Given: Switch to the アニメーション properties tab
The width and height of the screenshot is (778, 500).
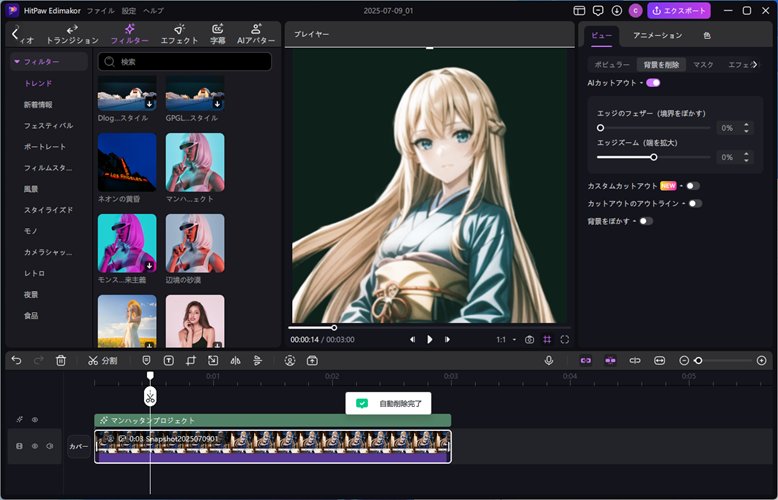Looking at the screenshot, I should click(x=657, y=36).
